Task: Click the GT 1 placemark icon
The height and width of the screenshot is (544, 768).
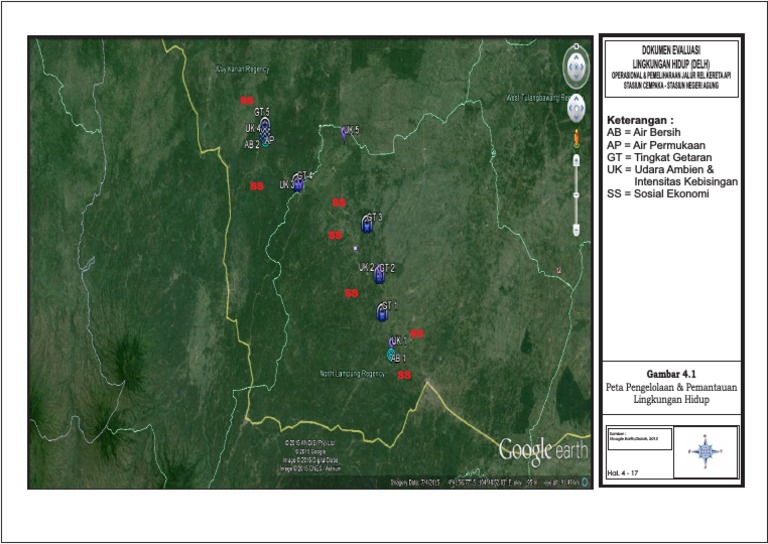Action: (383, 312)
